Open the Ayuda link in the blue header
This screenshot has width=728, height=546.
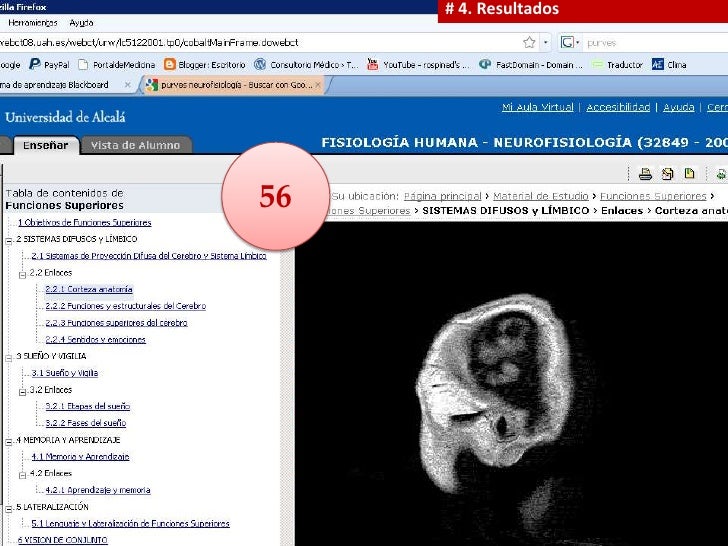tap(678, 107)
